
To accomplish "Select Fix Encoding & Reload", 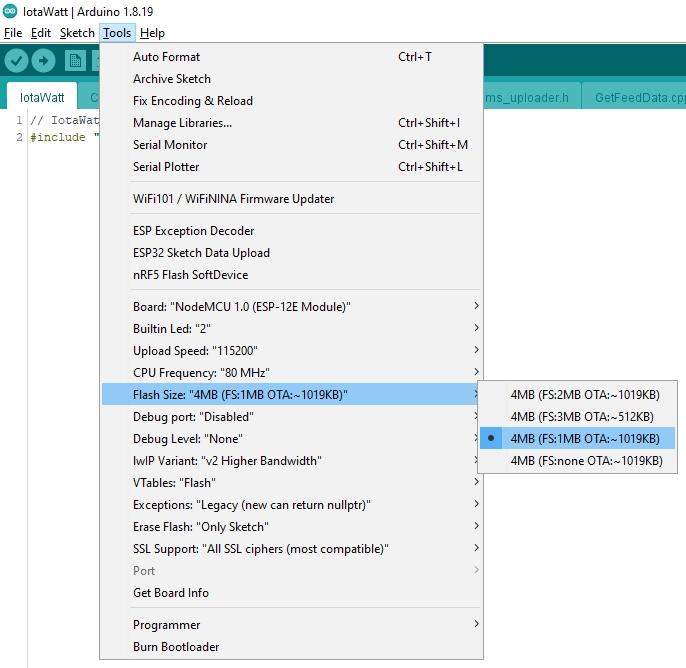I will [x=292, y=100].
